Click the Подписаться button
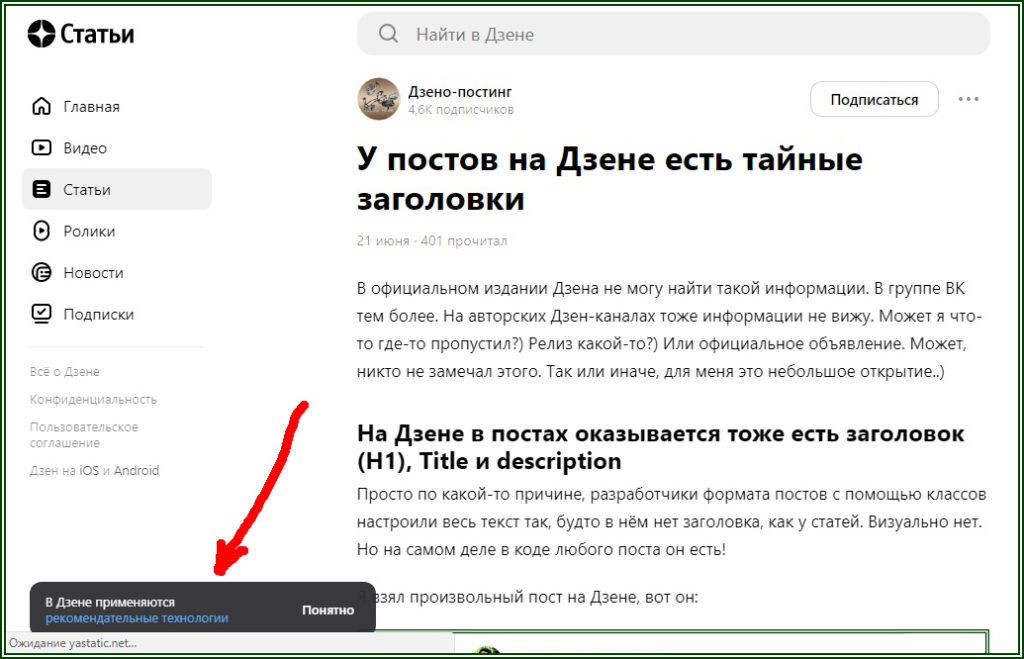The image size is (1024, 659). 873,99
